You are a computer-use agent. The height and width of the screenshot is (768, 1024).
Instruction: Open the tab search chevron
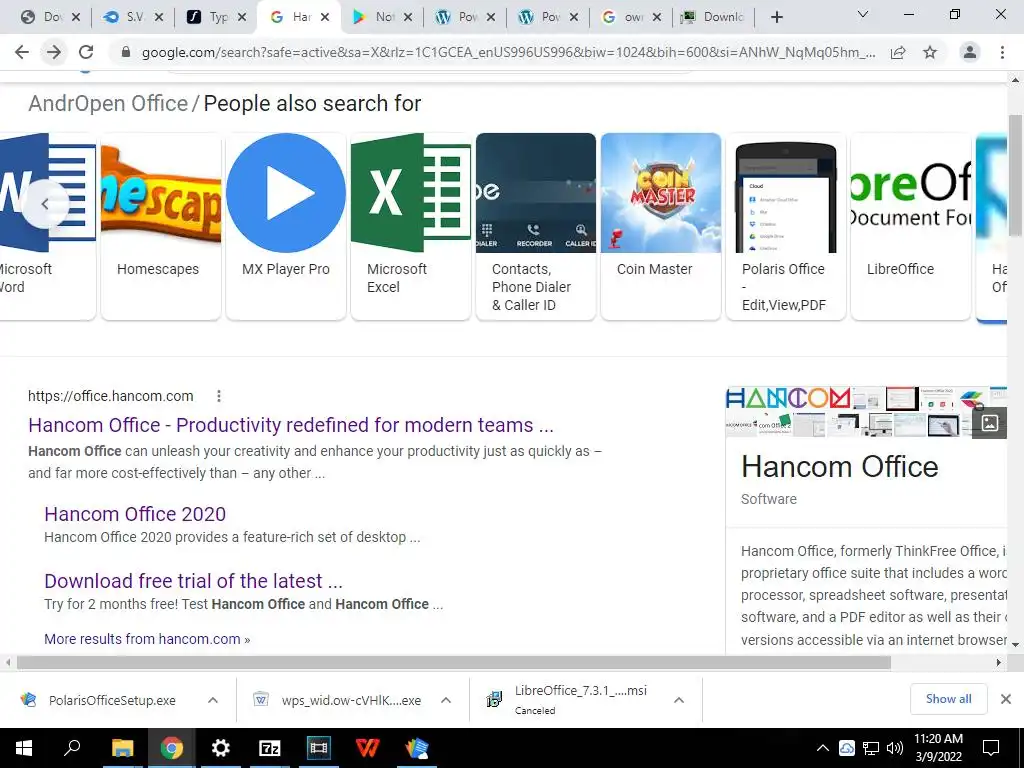tap(863, 14)
